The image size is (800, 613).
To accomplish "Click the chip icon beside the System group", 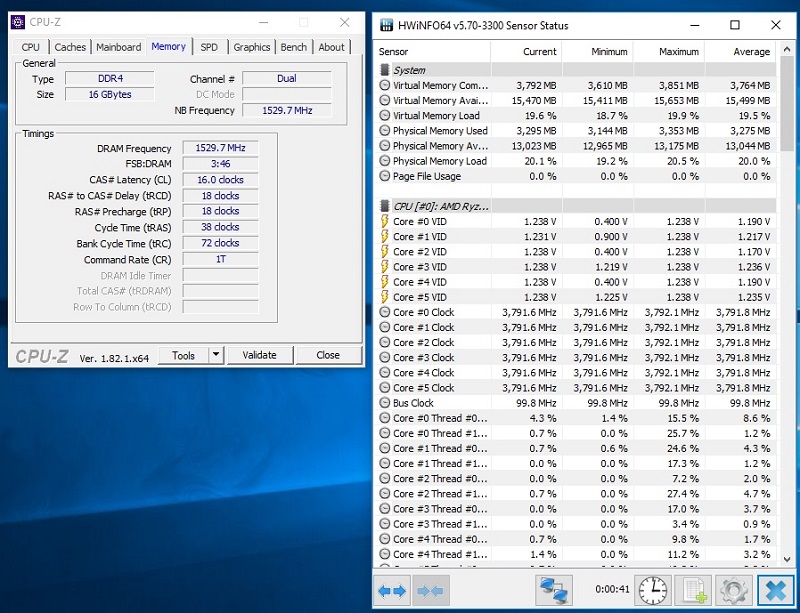I will click(x=385, y=70).
